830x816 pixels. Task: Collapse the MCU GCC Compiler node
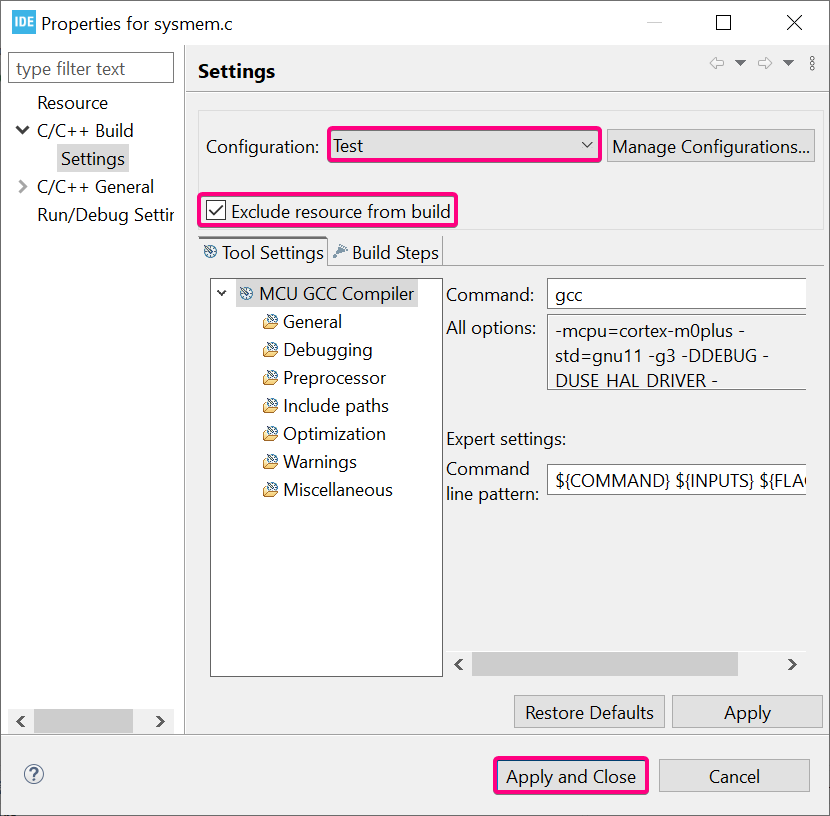tap(222, 294)
